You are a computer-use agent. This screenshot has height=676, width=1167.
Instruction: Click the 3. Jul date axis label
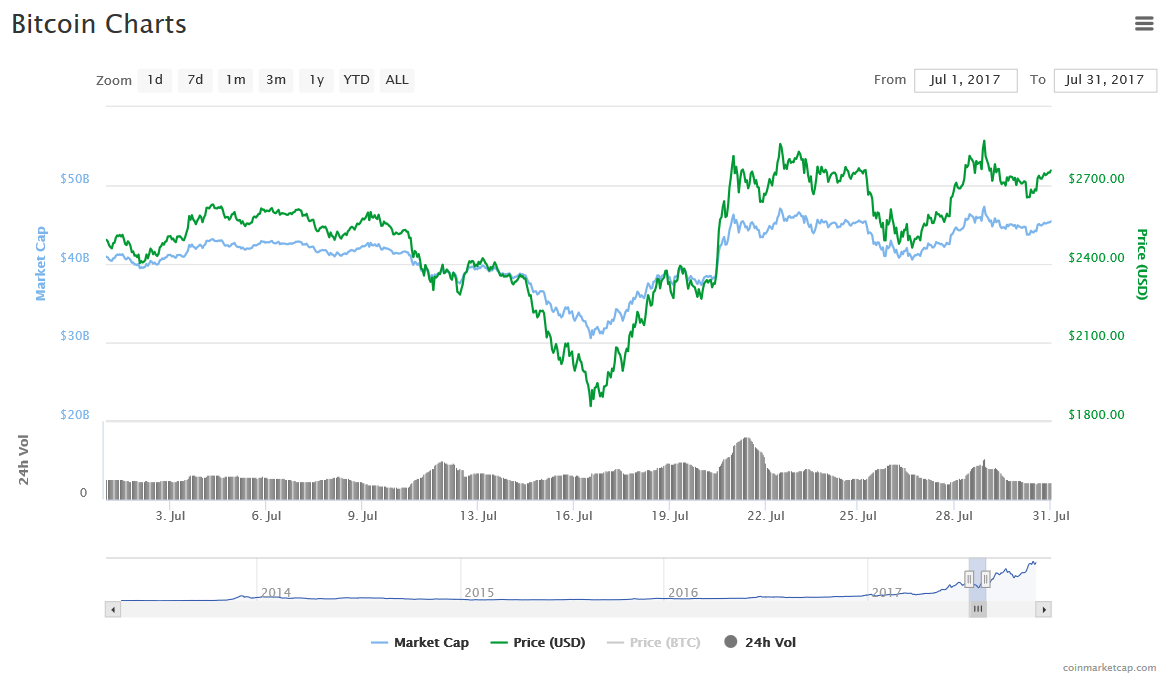pos(170,516)
